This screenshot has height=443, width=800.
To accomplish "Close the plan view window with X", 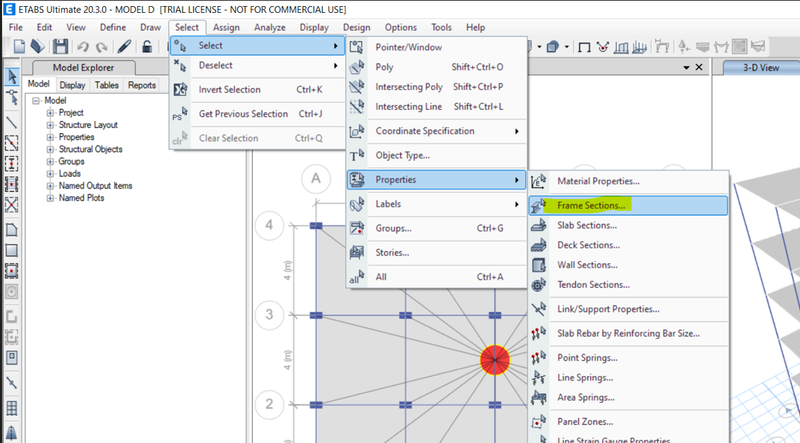I will (x=699, y=67).
